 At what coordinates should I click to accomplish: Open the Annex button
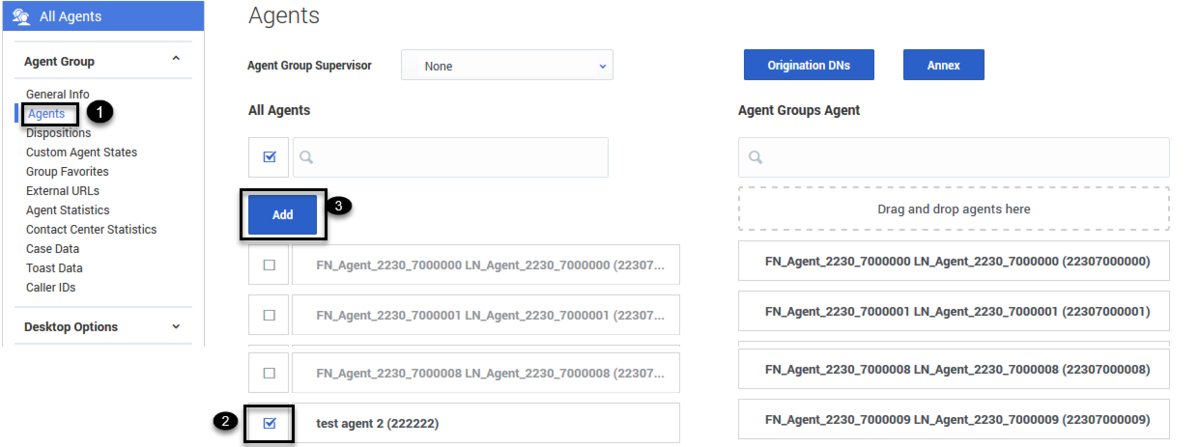[943, 65]
